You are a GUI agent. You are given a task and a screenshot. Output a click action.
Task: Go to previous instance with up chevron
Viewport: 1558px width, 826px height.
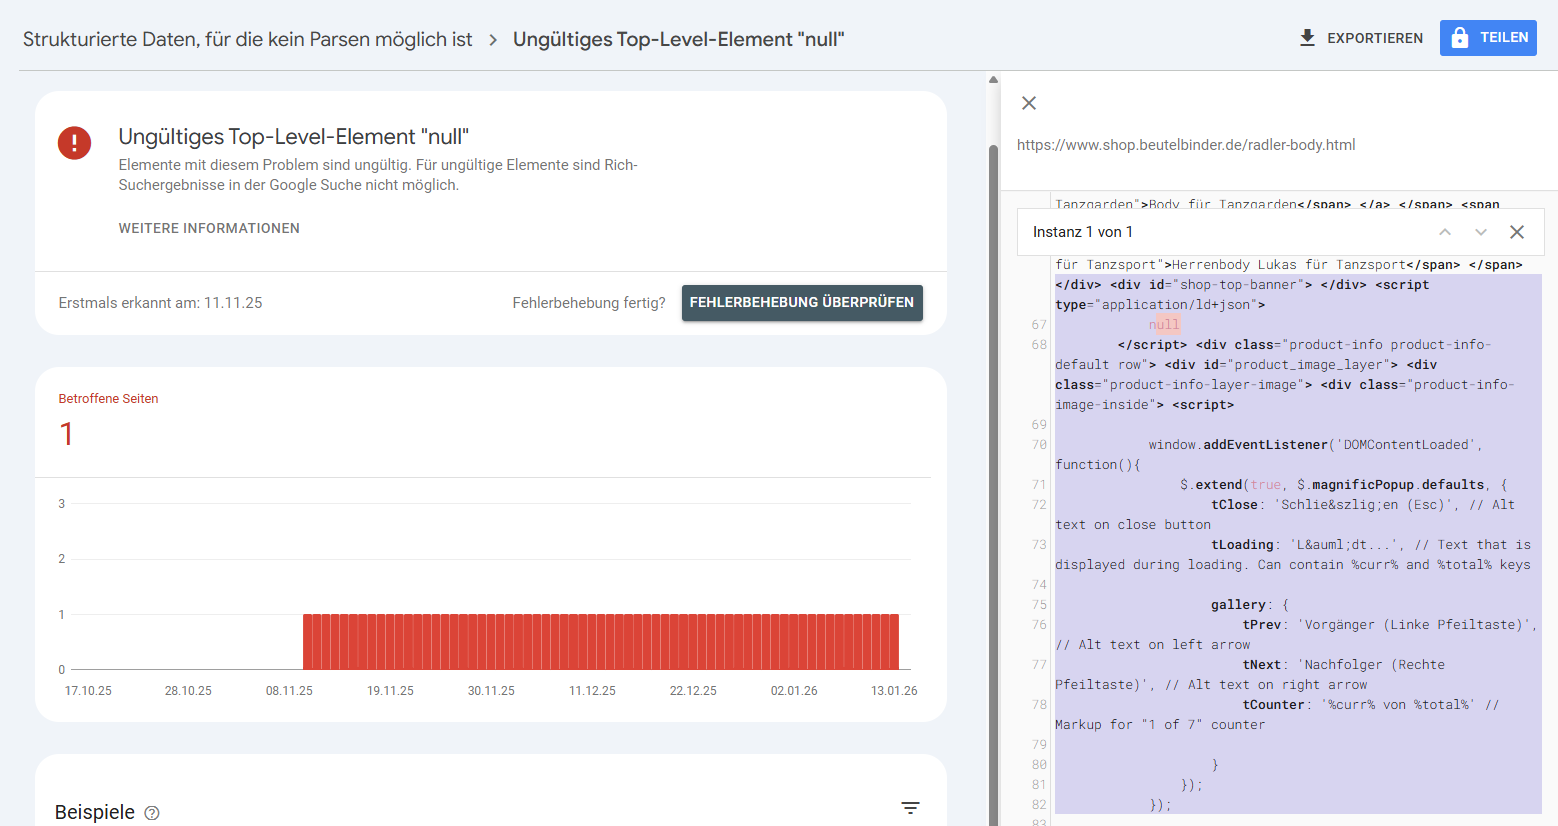coord(1445,232)
